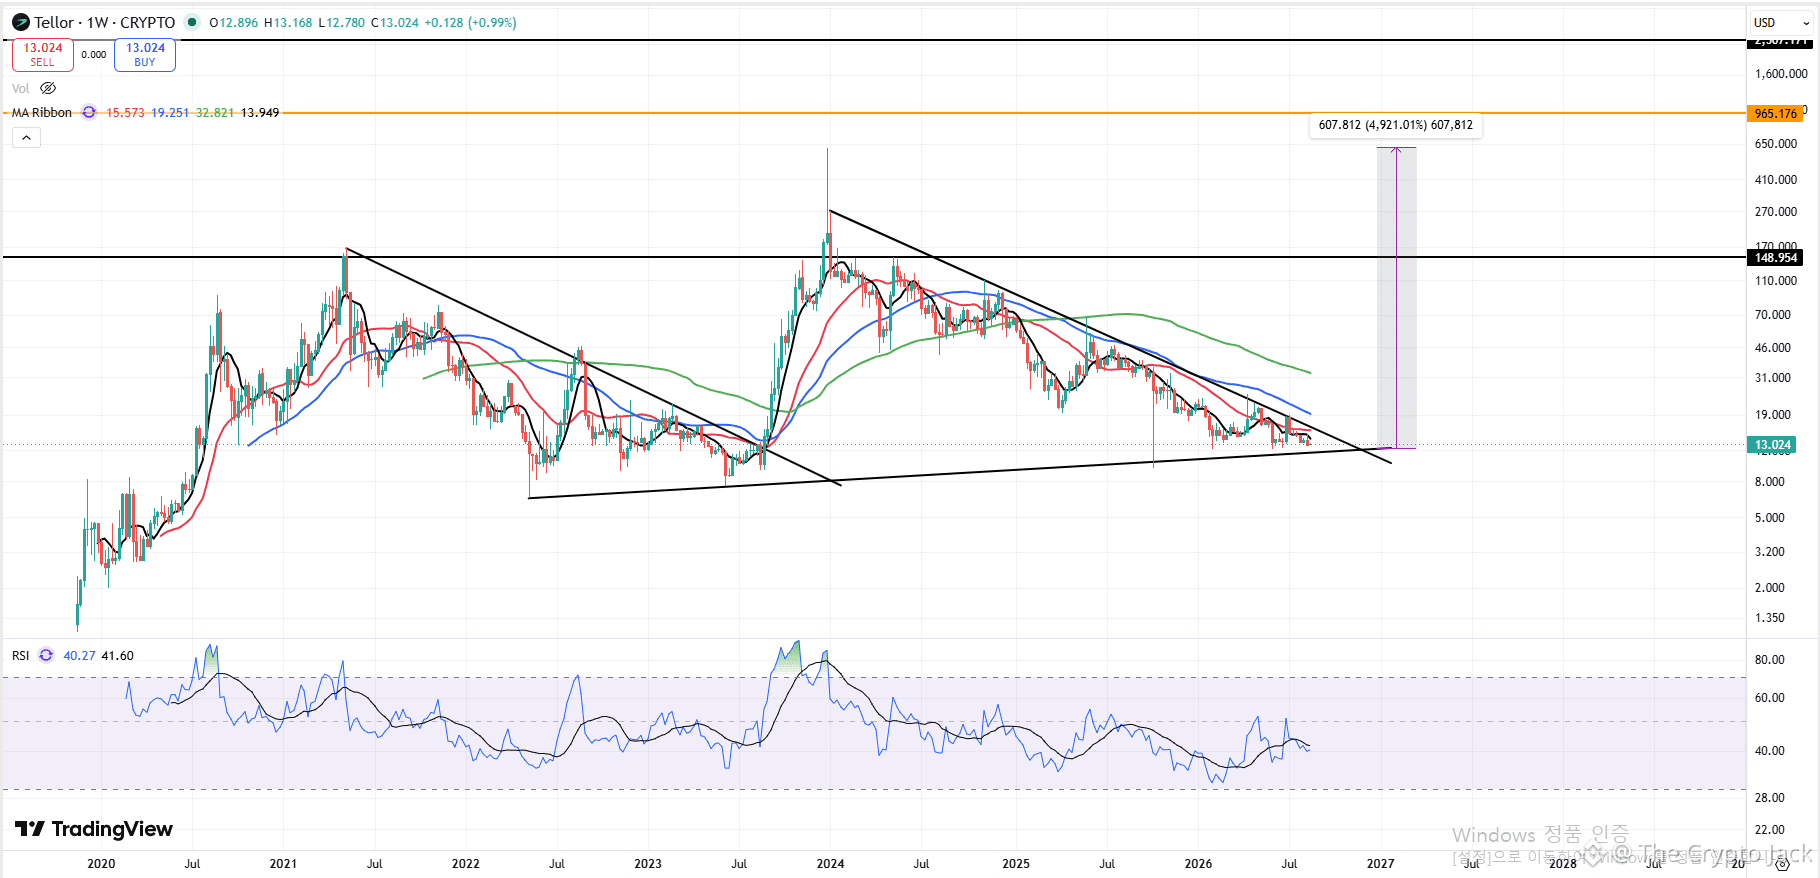
Task: Click the RSI indicator refresh icon
Action: [x=46, y=655]
